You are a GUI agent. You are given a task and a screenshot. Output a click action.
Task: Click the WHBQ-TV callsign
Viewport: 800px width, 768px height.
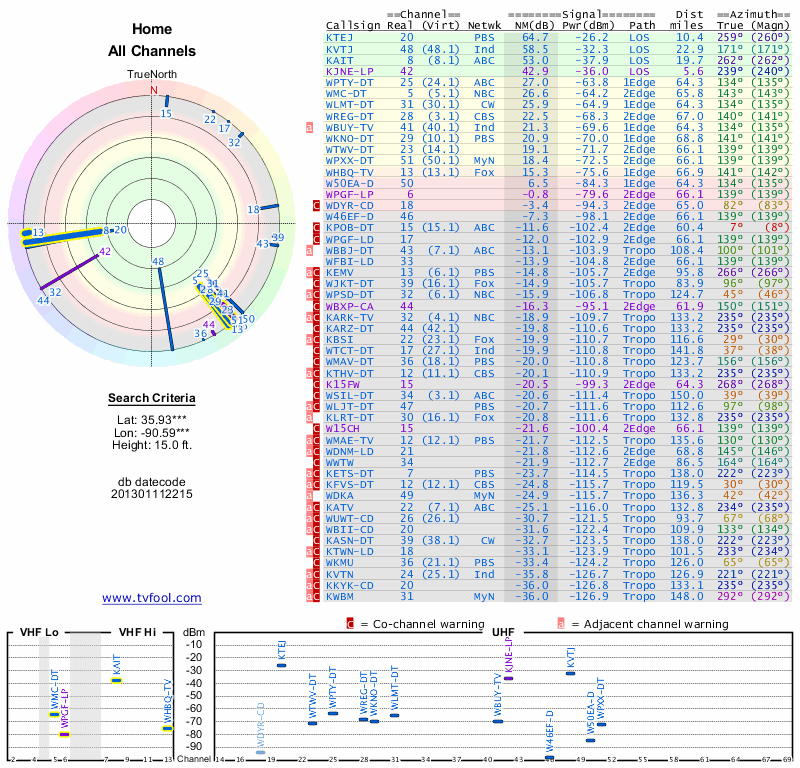(350, 172)
